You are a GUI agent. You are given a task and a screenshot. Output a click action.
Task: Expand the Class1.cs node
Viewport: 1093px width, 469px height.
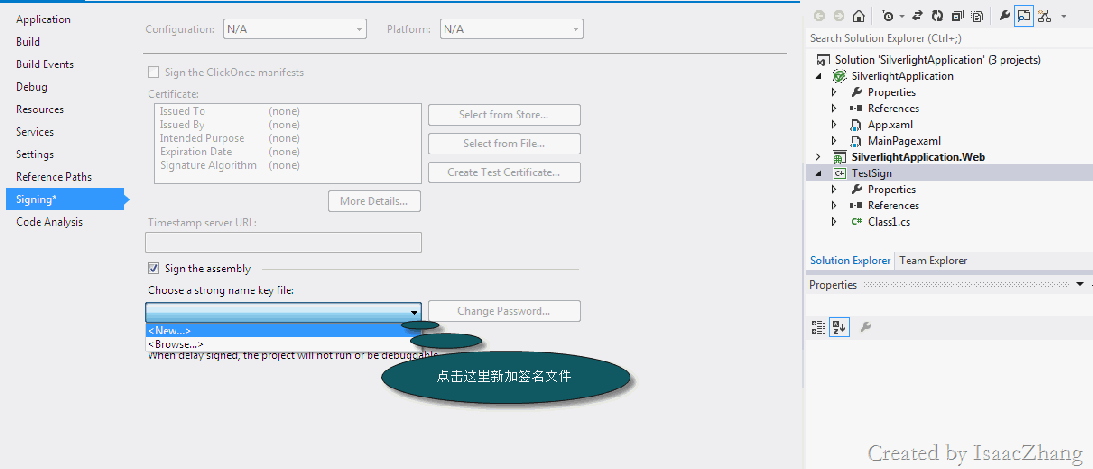coord(834,222)
